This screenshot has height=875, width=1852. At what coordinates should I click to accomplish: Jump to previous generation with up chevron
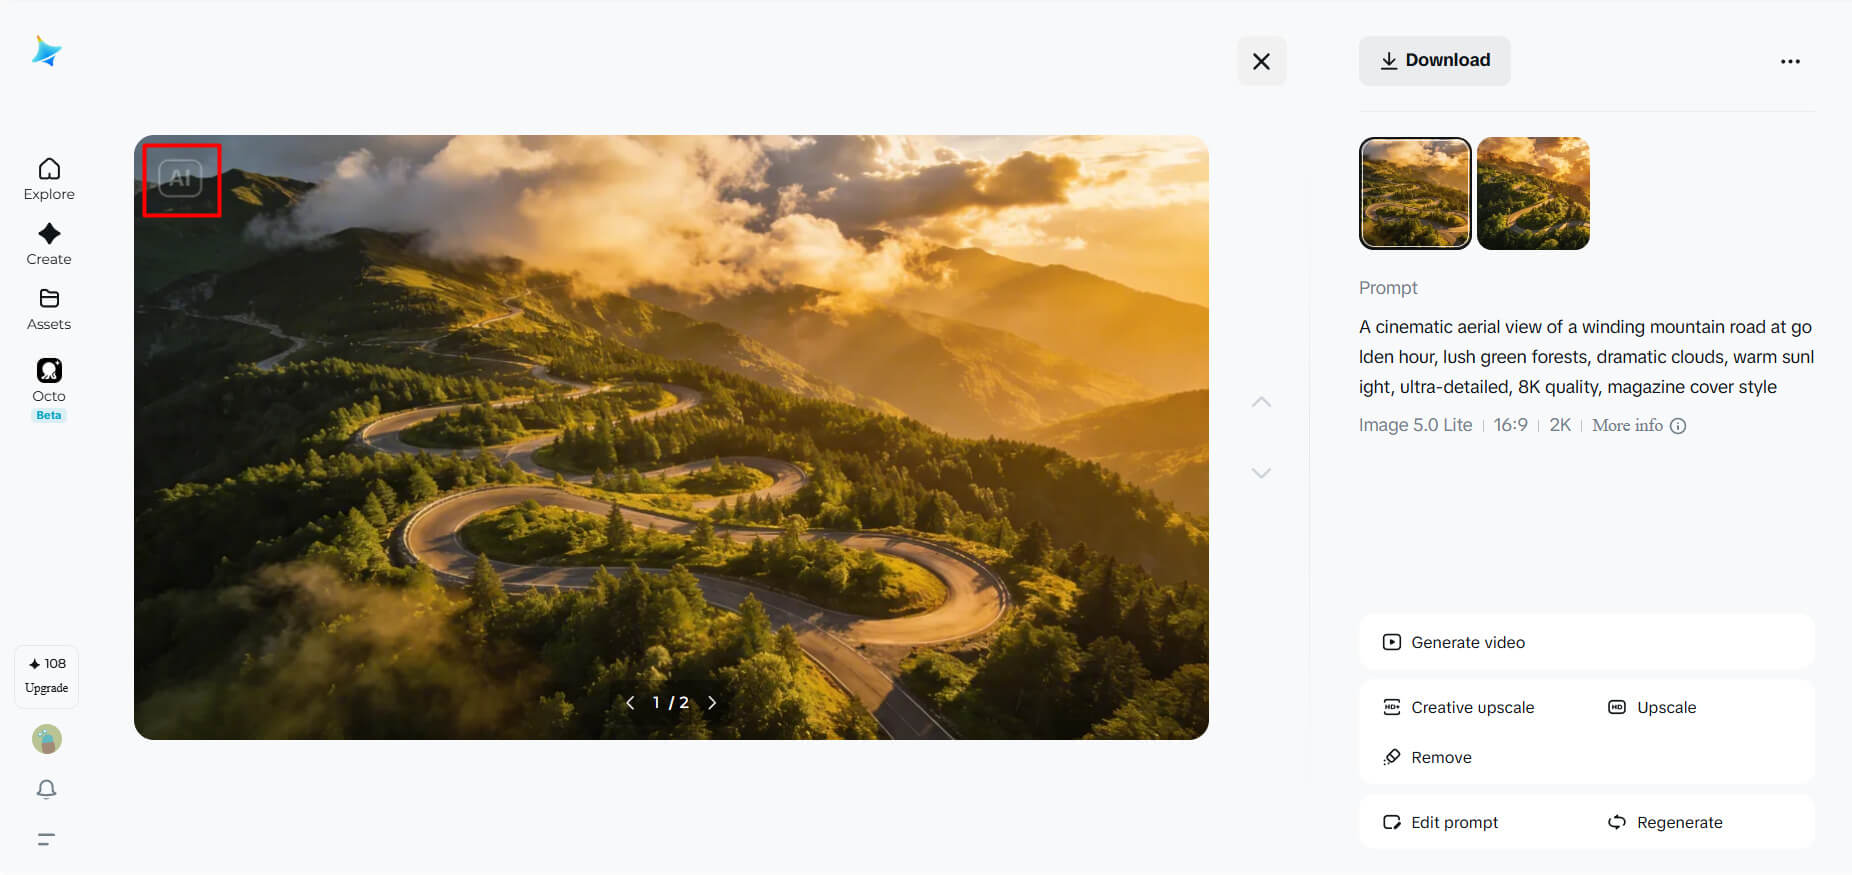click(x=1261, y=402)
